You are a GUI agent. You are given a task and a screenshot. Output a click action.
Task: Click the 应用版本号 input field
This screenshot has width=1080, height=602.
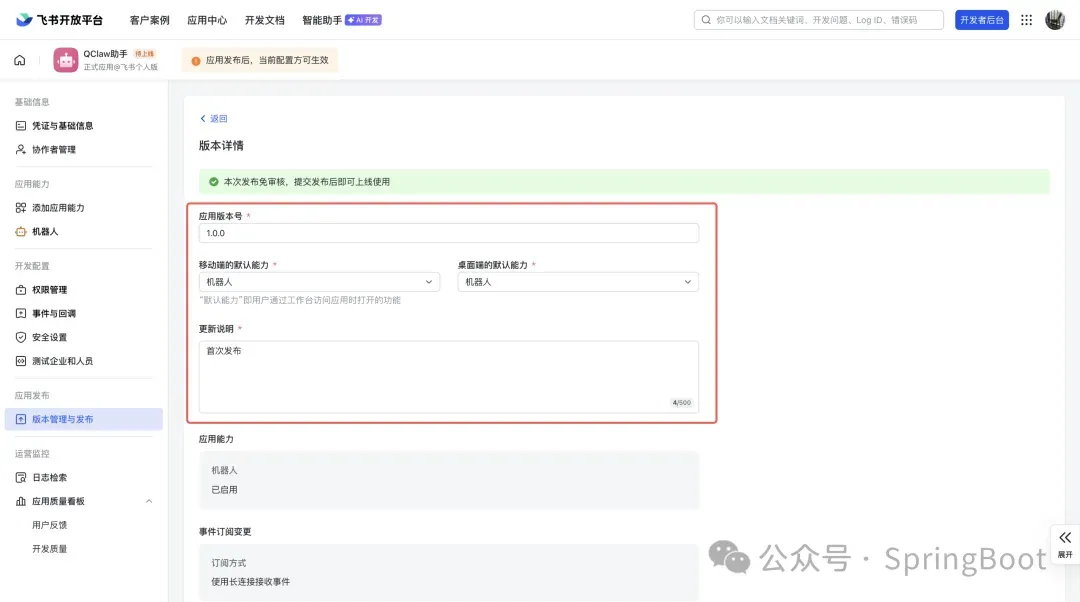(448, 233)
